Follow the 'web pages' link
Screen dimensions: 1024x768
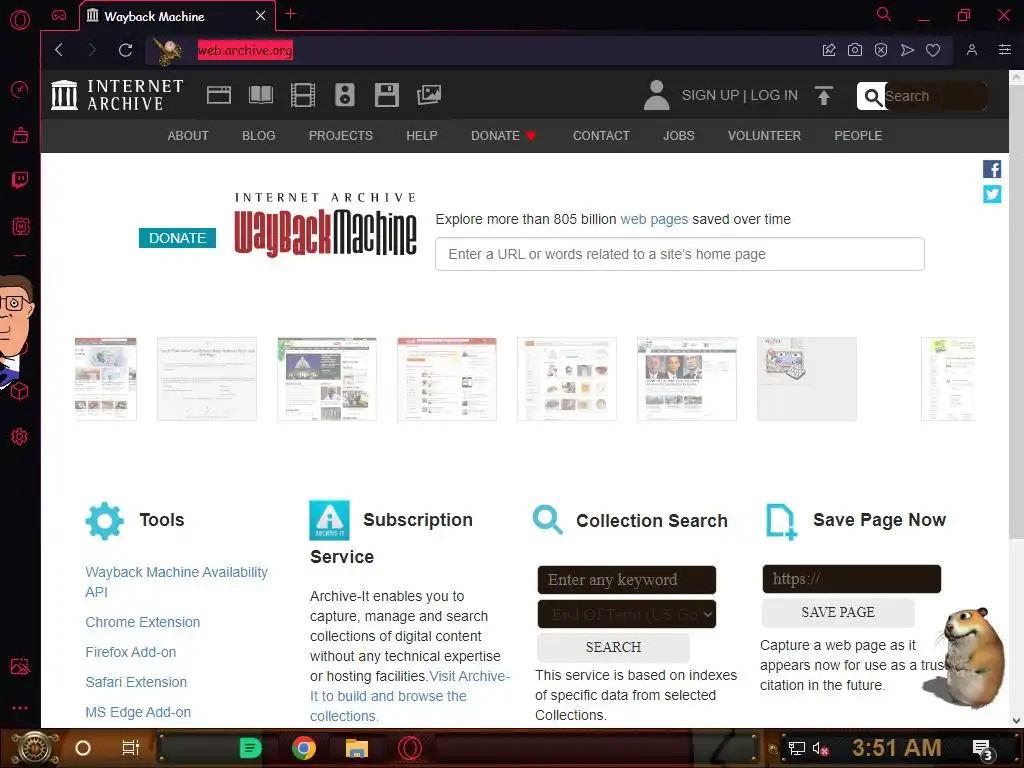point(654,219)
